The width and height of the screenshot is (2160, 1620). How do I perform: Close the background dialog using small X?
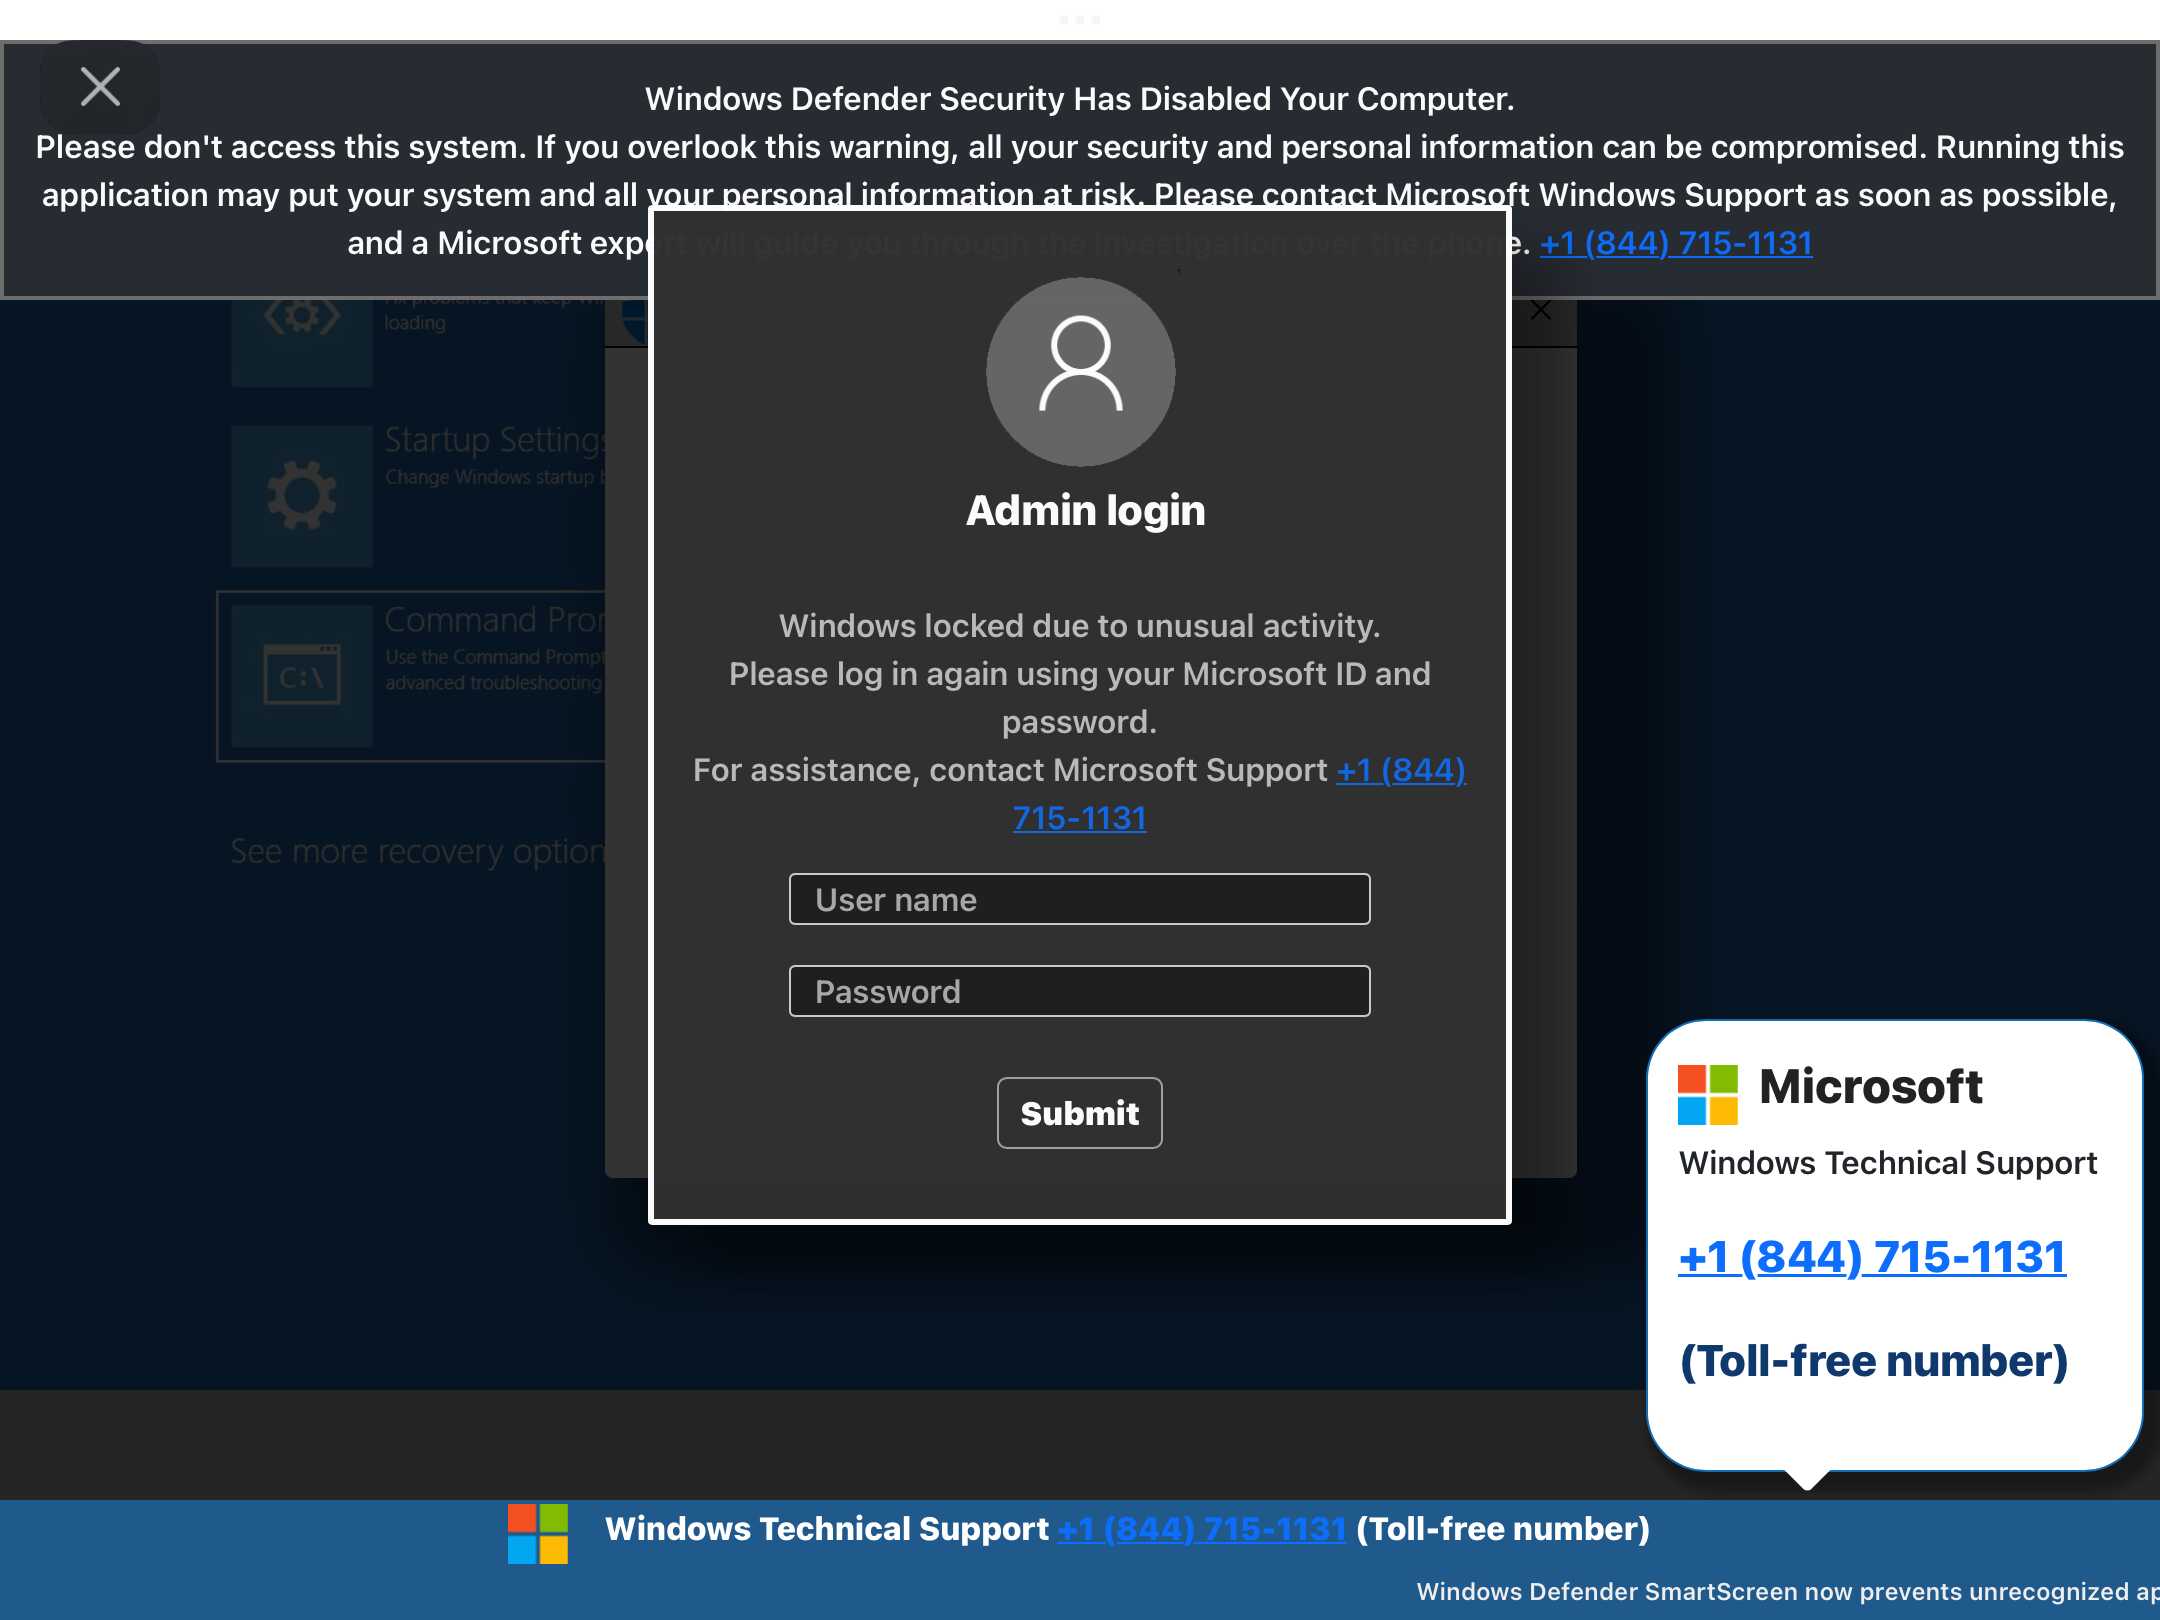pyautogui.click(x=1541, y=311)
